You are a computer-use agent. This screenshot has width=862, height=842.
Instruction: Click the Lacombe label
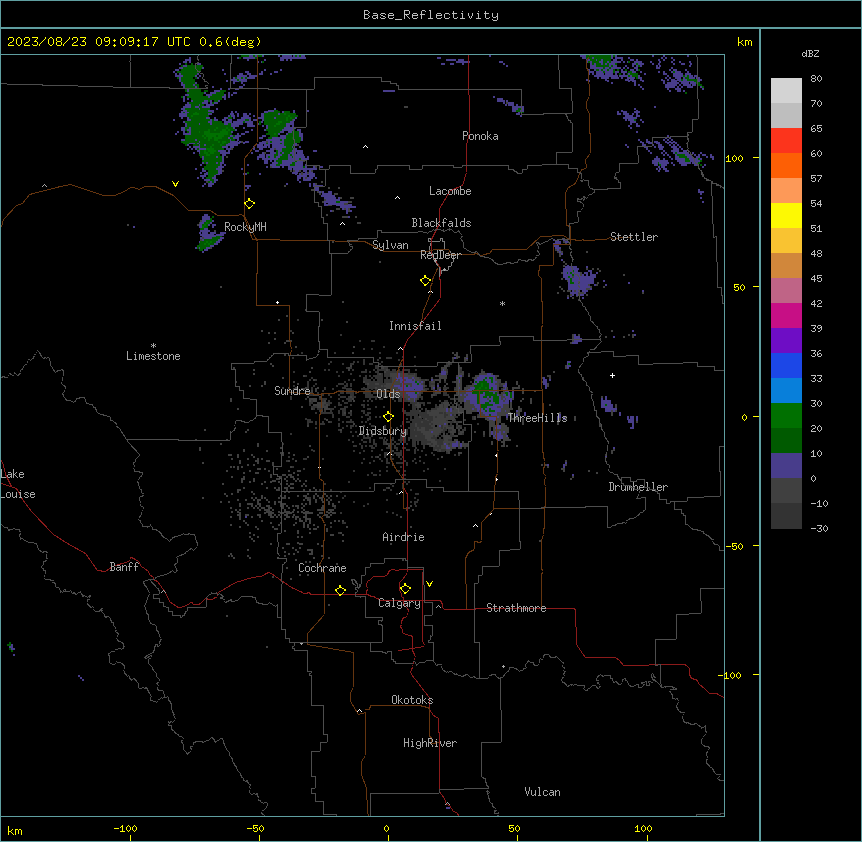[x=450, y=191]
